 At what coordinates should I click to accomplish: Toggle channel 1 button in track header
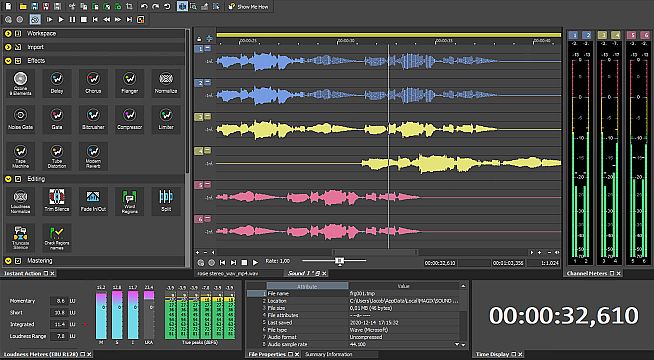tap(200, 49)
